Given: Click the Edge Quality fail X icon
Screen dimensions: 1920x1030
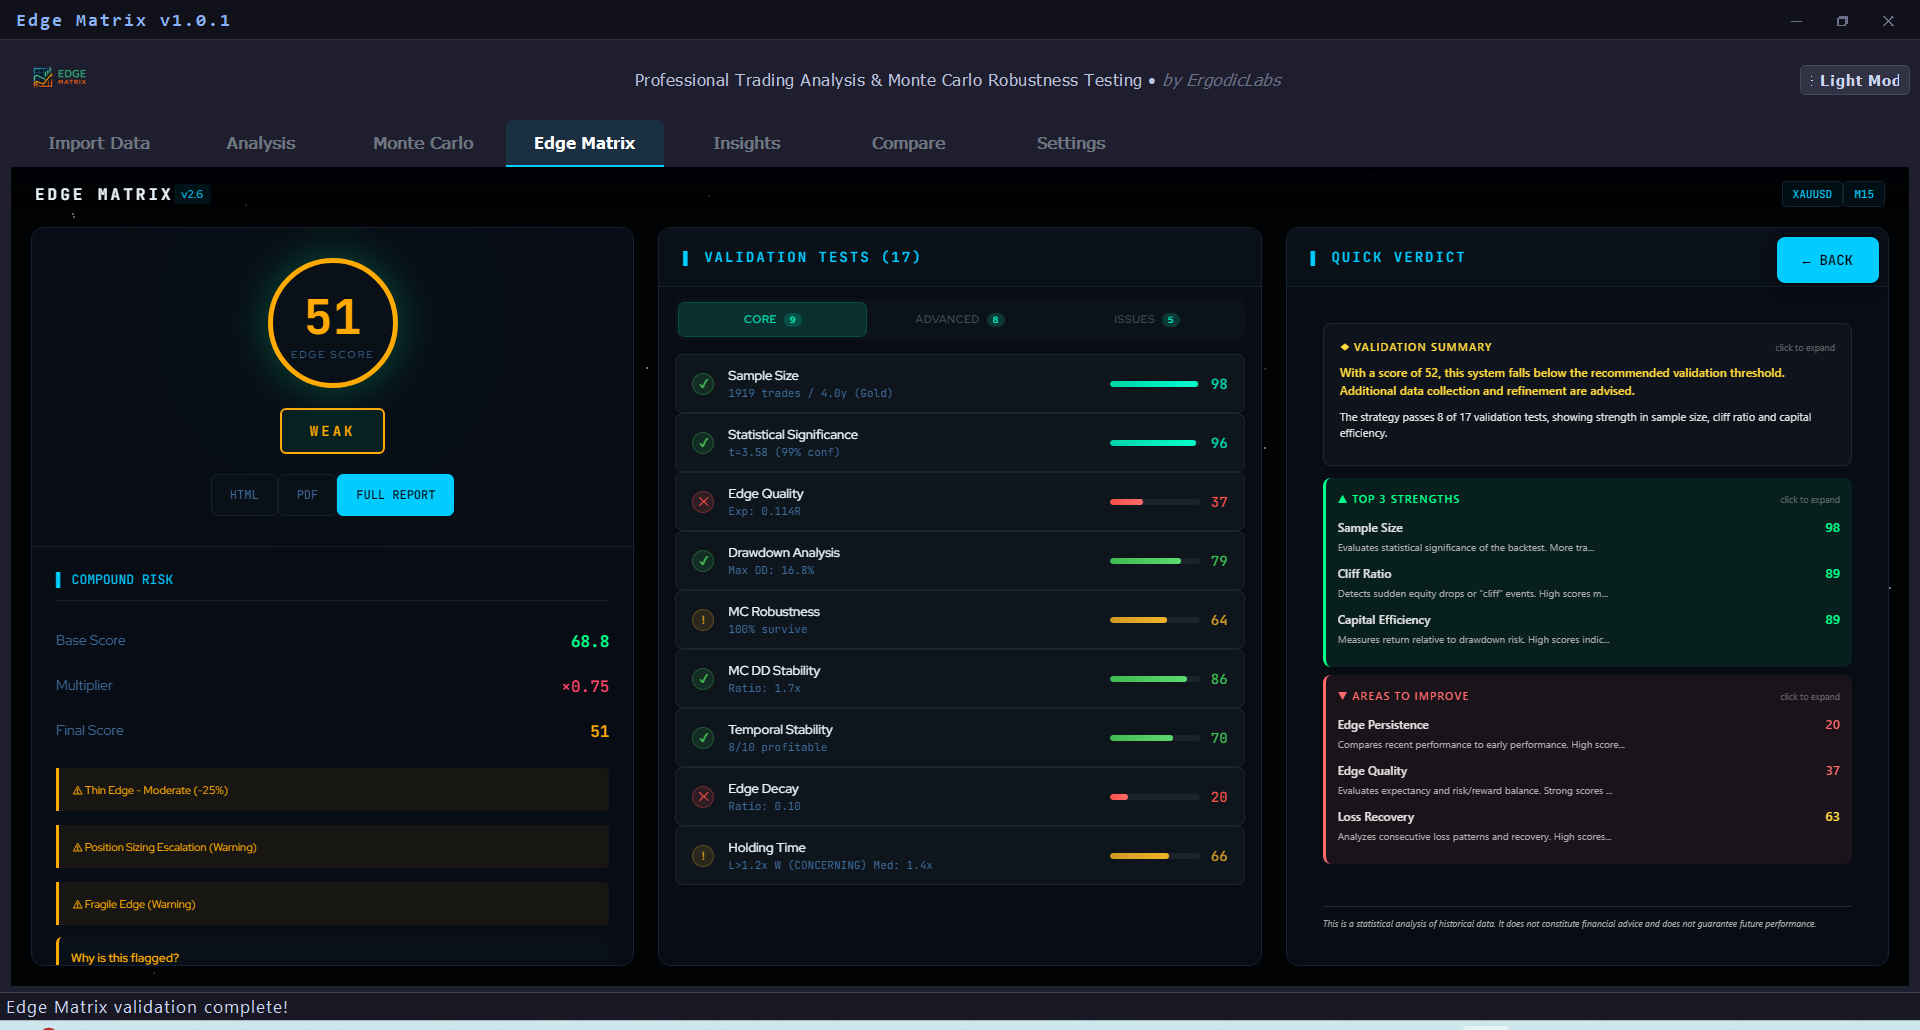Looking at the screenshot, I should (x=703, y=502).
